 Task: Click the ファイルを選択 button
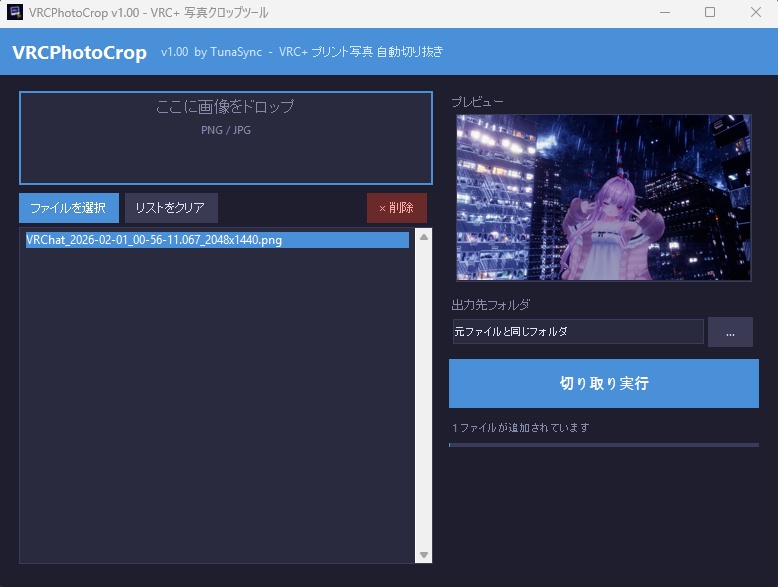tap(69, 207)
